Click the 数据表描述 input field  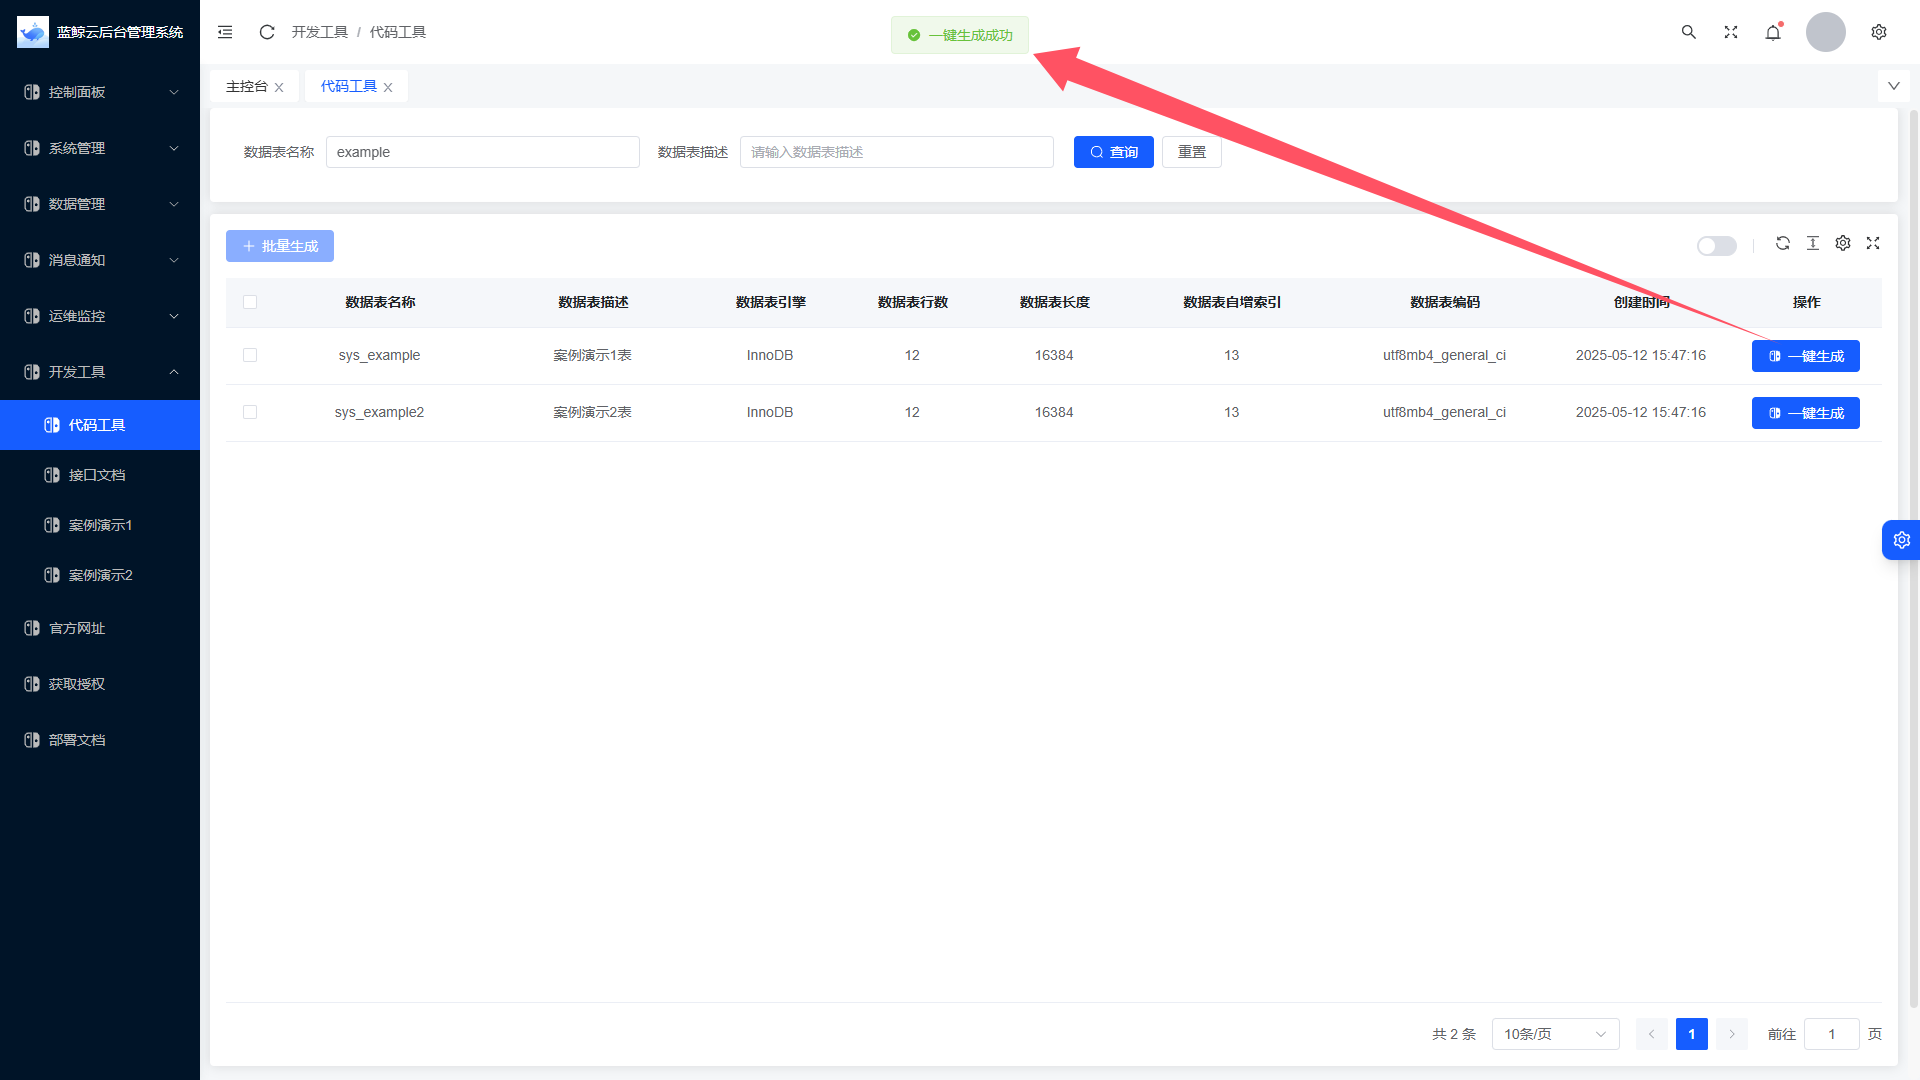896,152
